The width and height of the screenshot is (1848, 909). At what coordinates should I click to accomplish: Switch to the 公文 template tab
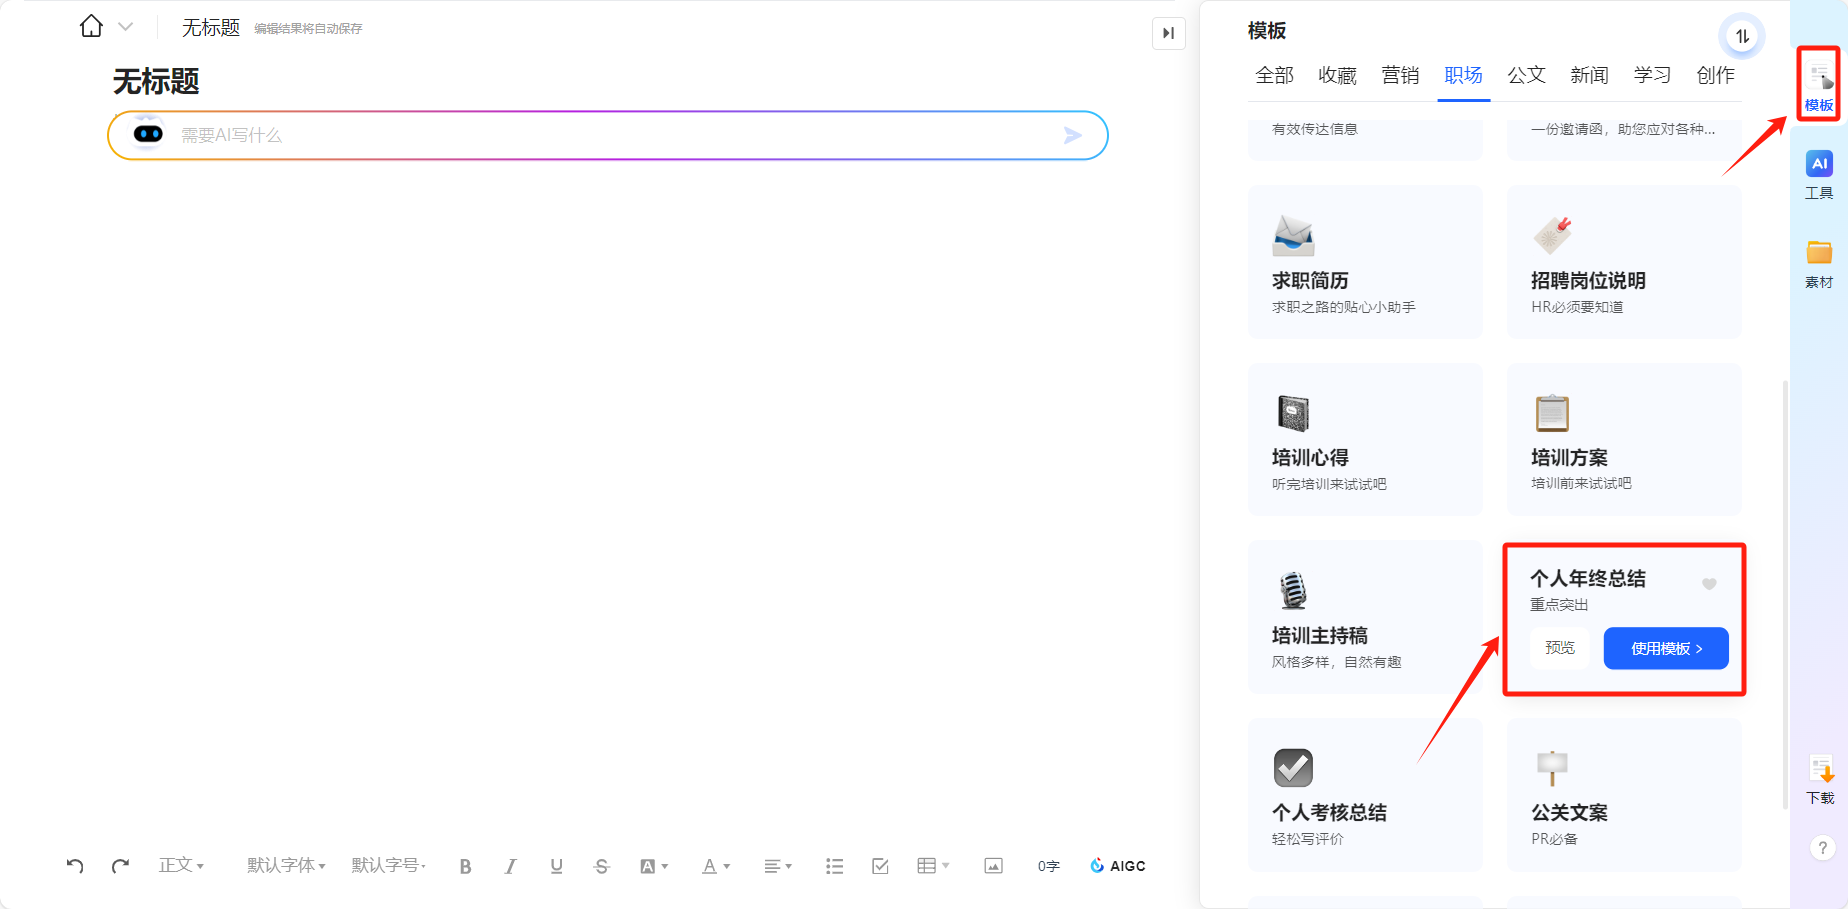(1526, 76)
